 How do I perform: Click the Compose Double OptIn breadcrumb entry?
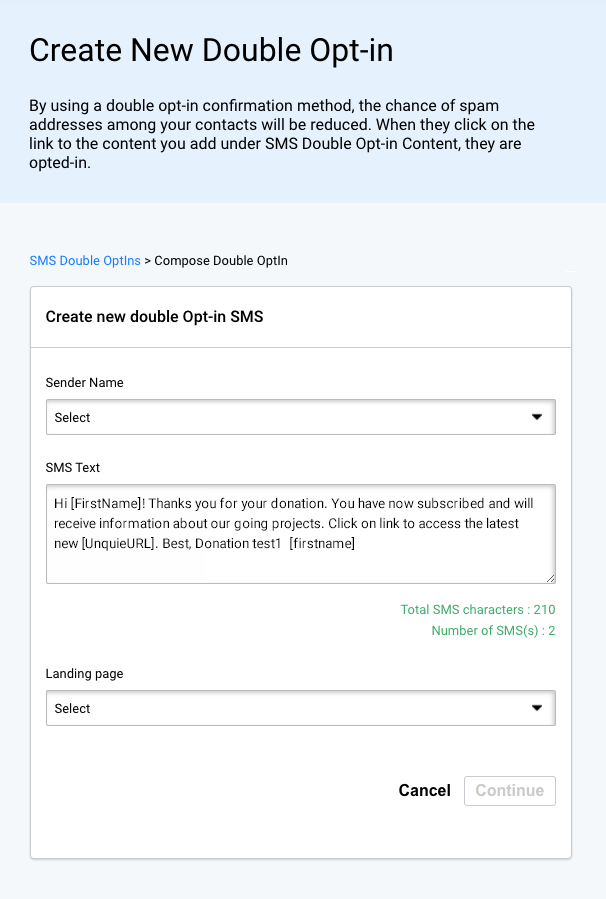tap(221, 260)
